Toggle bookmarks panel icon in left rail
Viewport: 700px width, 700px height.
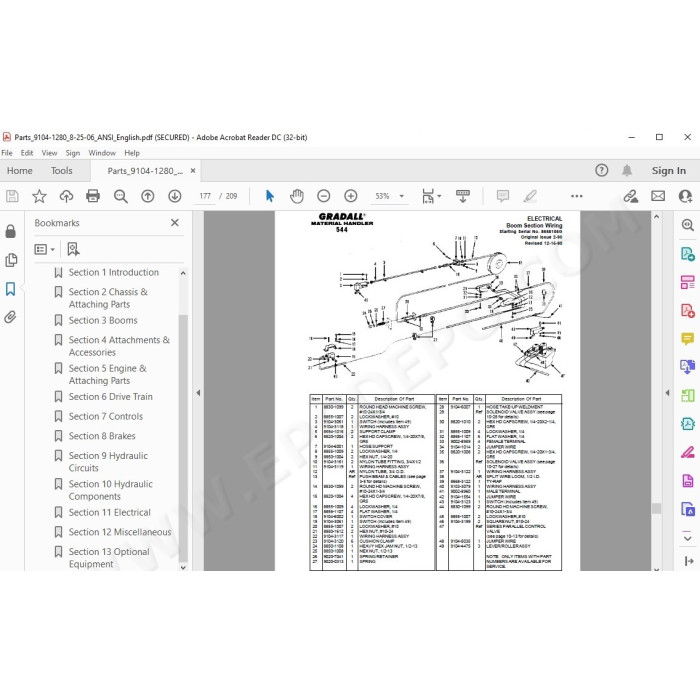pos(11,289)
